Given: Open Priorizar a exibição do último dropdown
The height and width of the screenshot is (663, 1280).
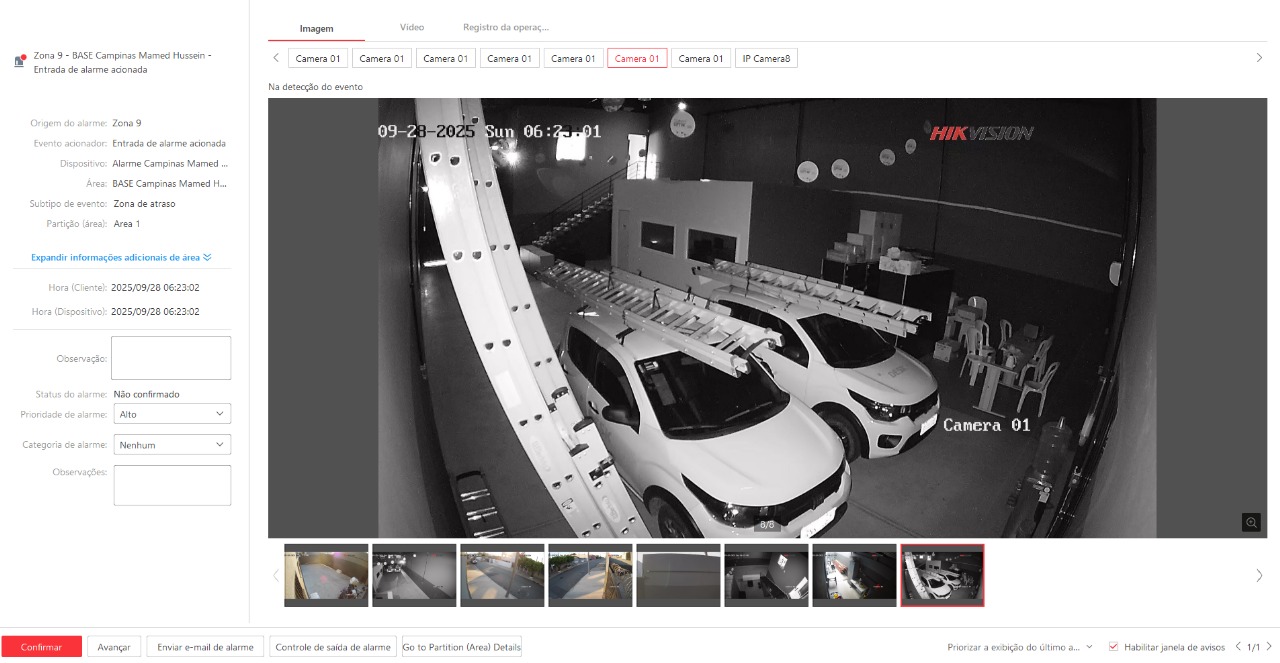Looking at the screenshot, I should pyautogui.click(x=1020, y=647).
